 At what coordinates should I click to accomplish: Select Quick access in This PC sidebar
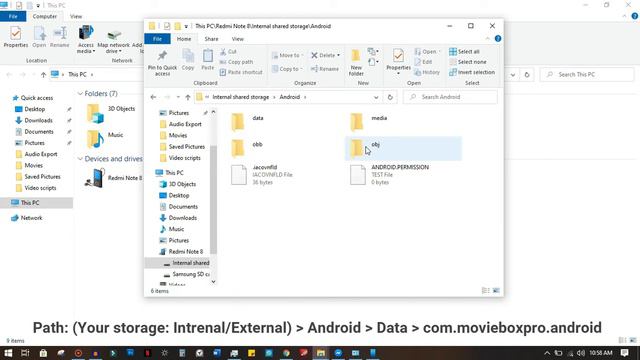tap(32, 98)
